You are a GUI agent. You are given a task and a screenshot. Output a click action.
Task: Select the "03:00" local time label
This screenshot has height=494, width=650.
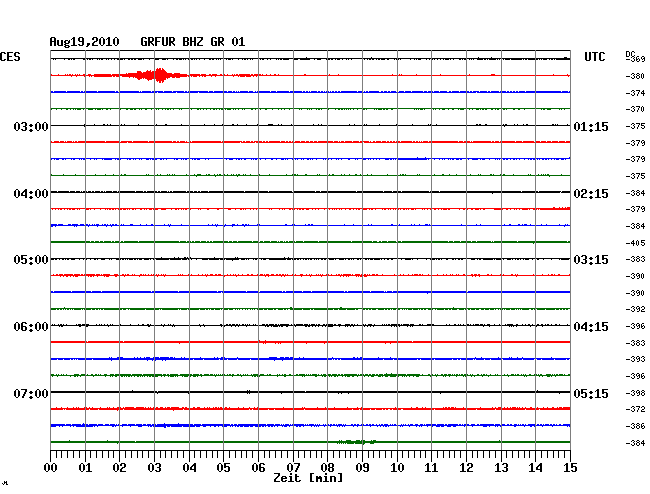[31, 126]
